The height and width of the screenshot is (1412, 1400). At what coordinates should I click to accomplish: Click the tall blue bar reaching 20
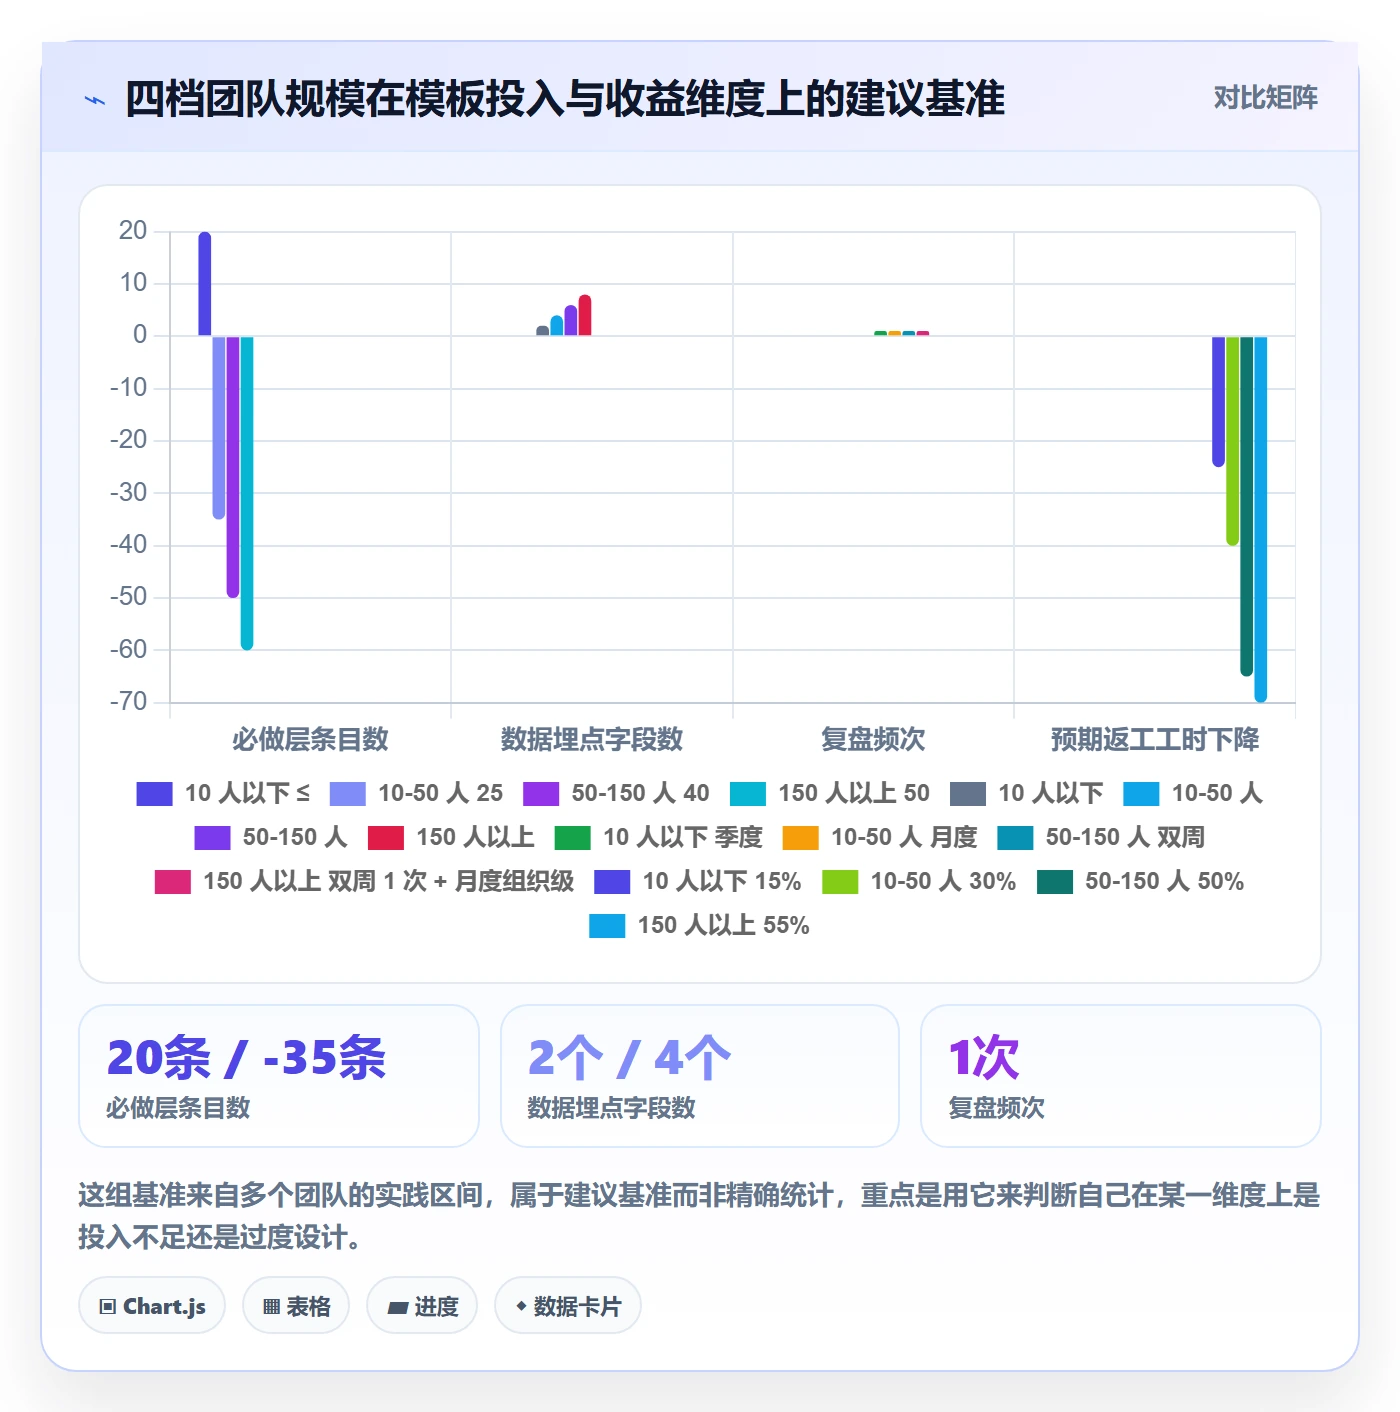tap(205, 284)
